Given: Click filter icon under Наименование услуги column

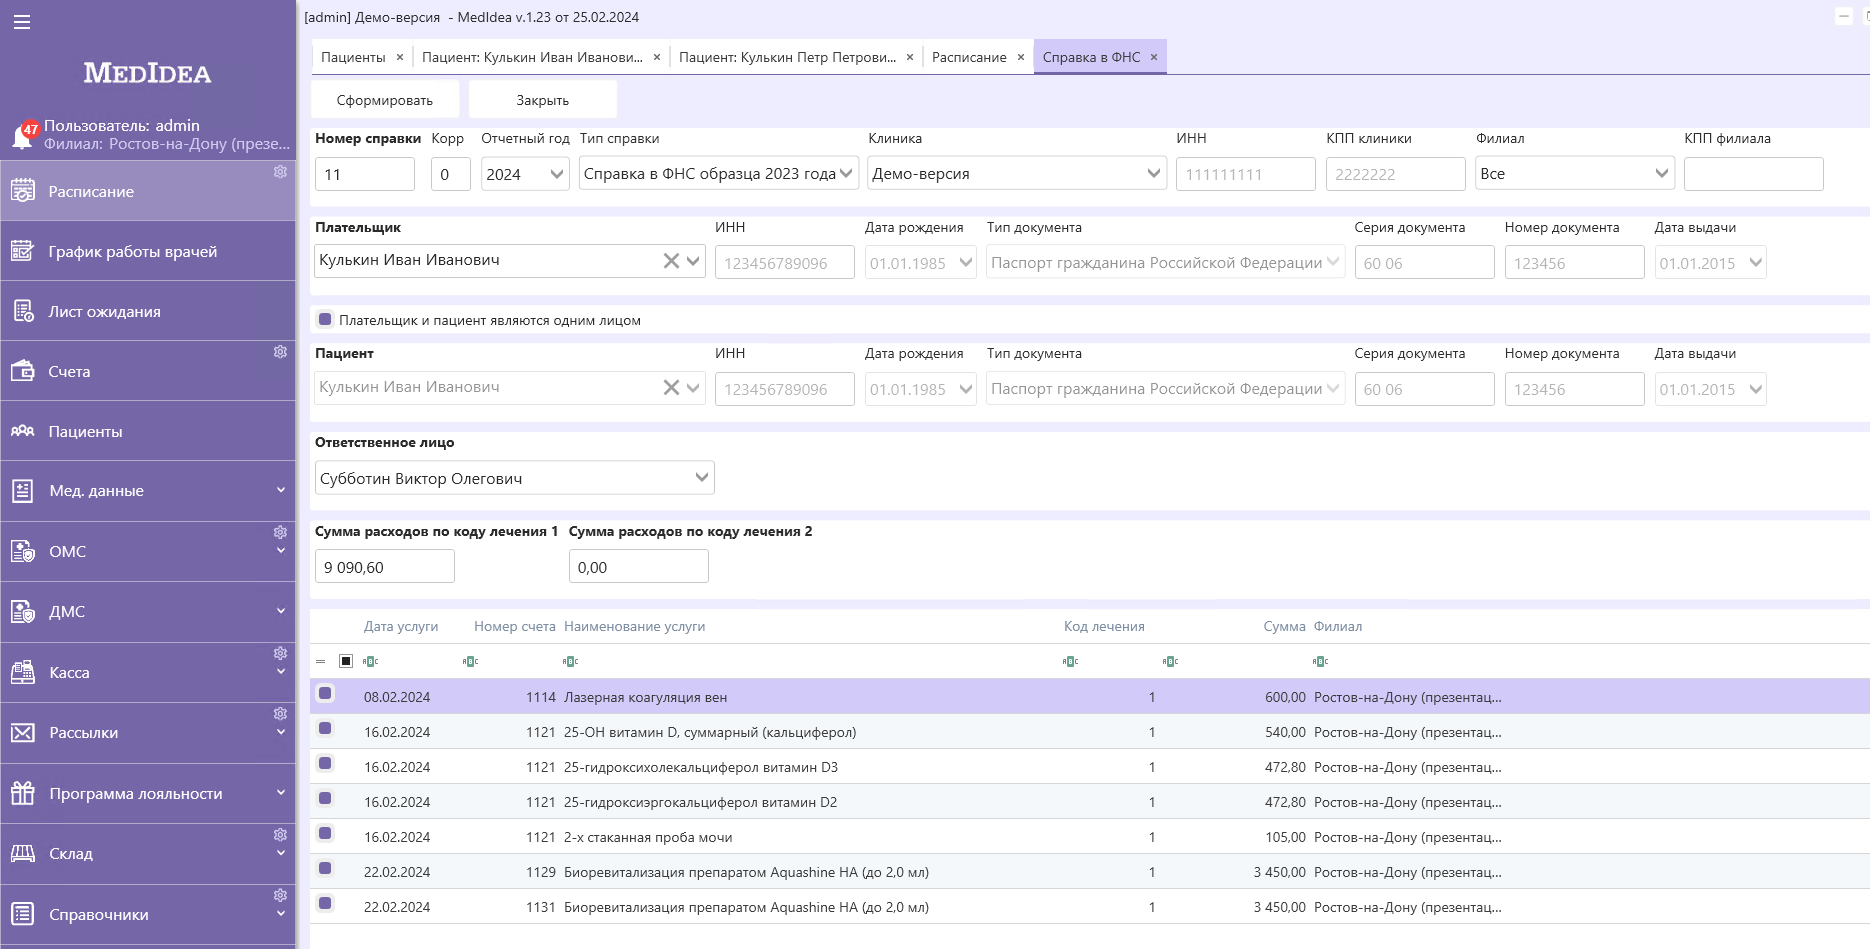Looking at the screenshot, I should pyautogui.click(x=570, y=661).
